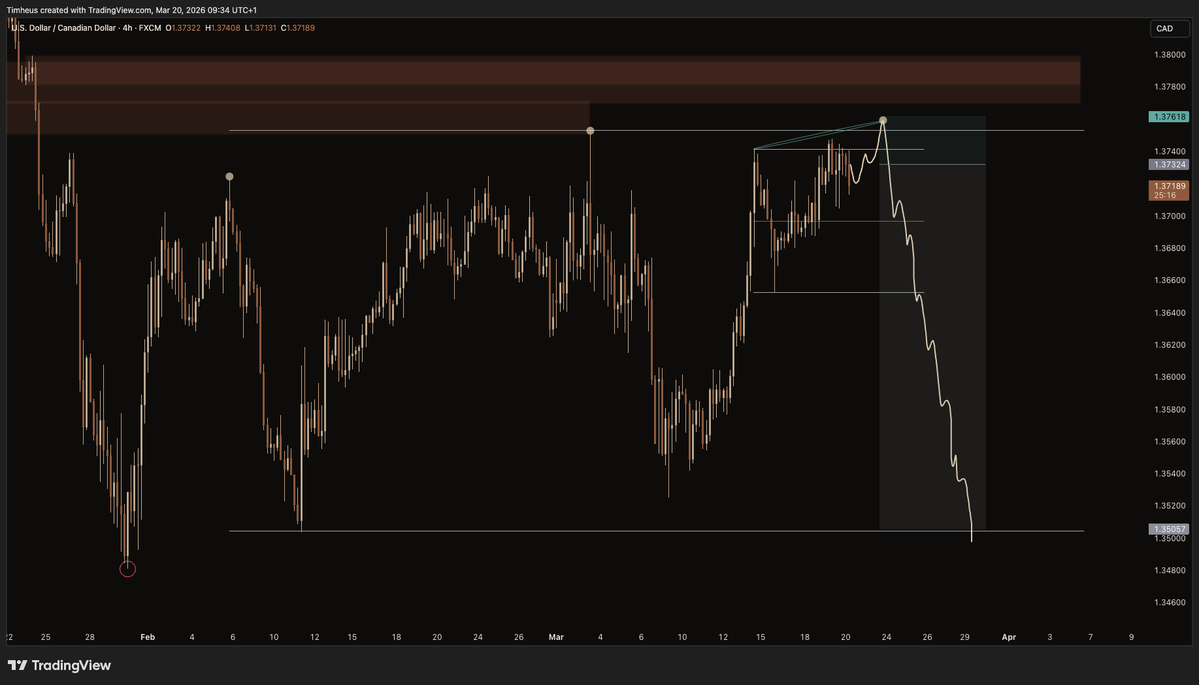Select the red circle marking the January low
The height and width of the screenshot is (685, 1199).
coord(128,569)
